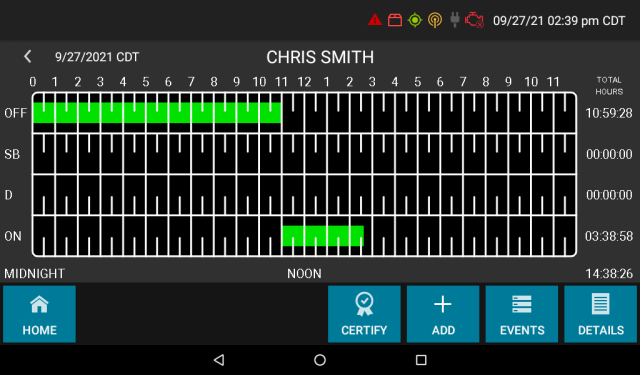Screen dimensions: 640x375
Task: Select the green OFF duty bar segment
Action: pyautogui.click(x=157, y=113)
